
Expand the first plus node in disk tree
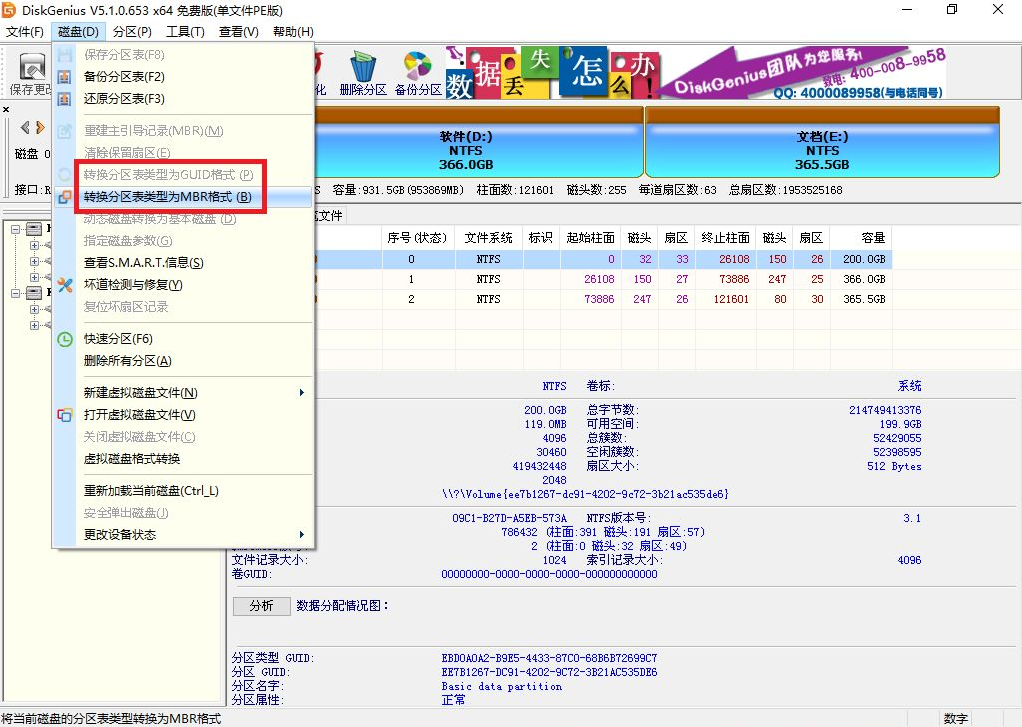tap(34, 244)
